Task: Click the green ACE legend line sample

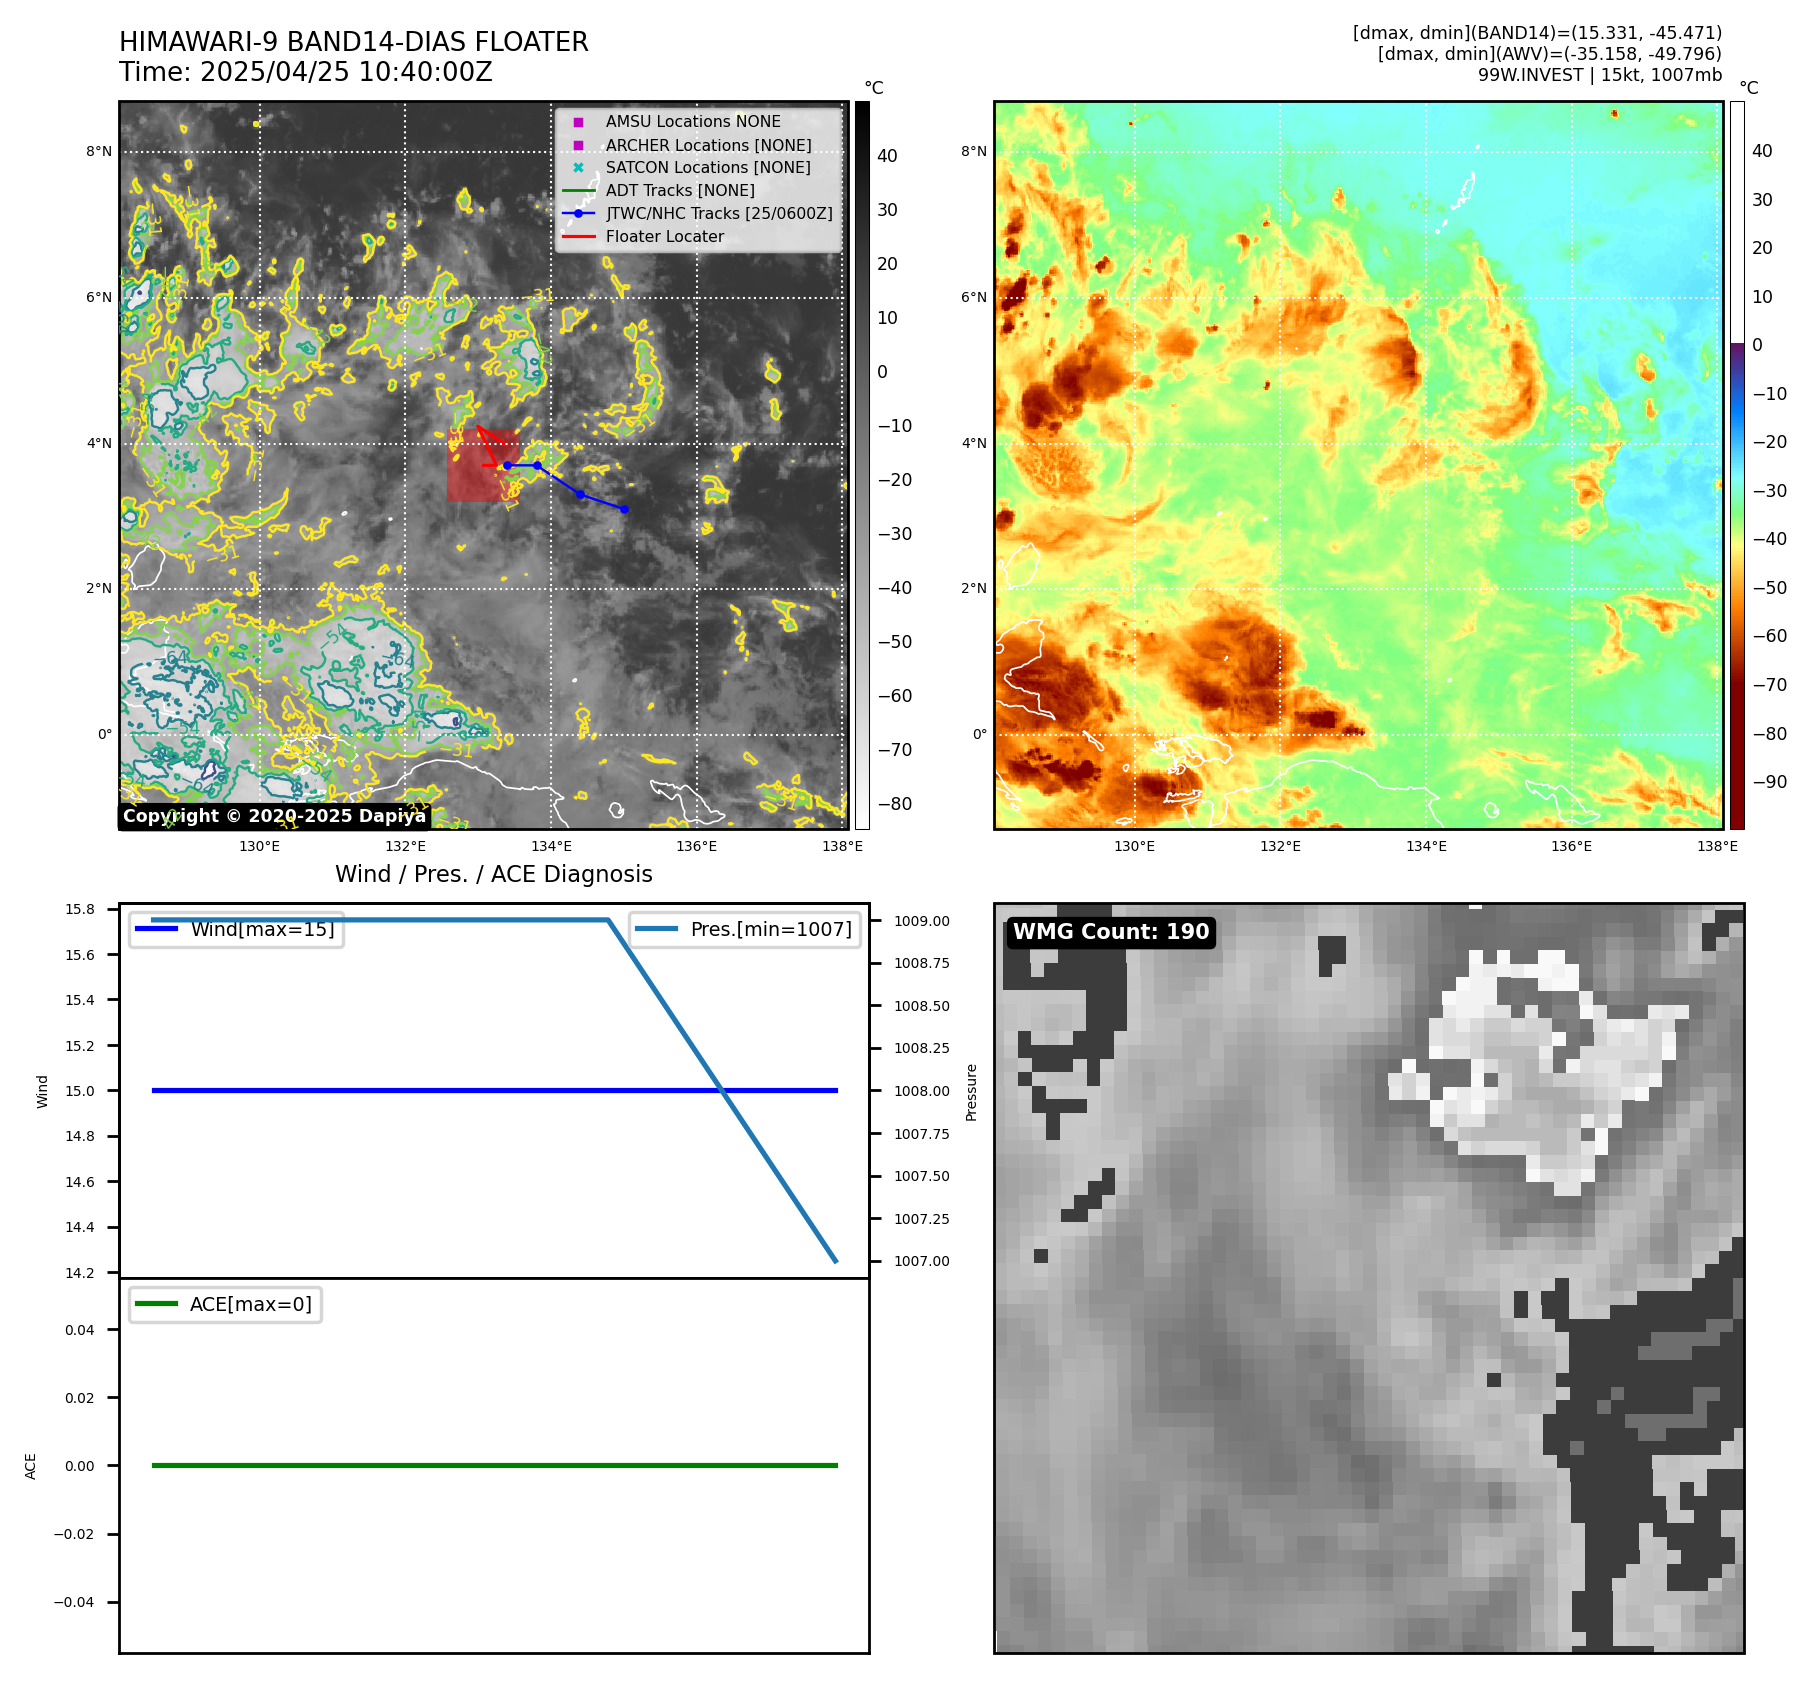Action: coord(157,1304)
